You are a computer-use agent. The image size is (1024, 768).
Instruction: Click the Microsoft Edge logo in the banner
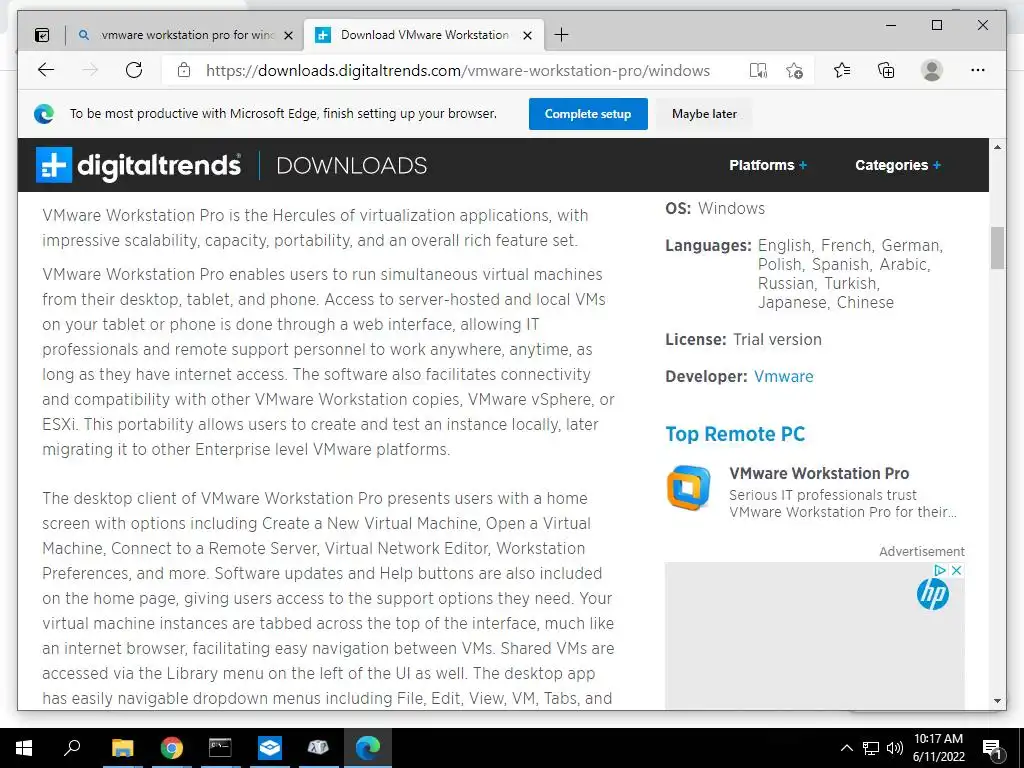44,114
